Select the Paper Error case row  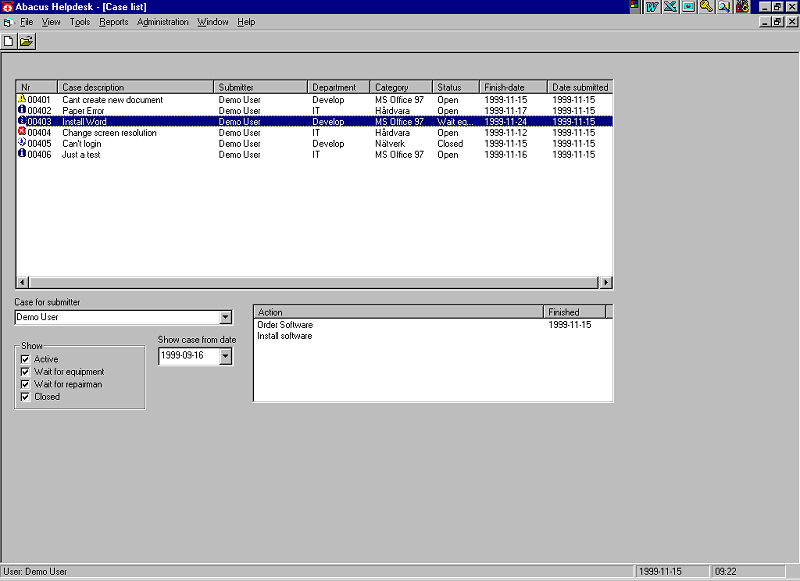314,111
